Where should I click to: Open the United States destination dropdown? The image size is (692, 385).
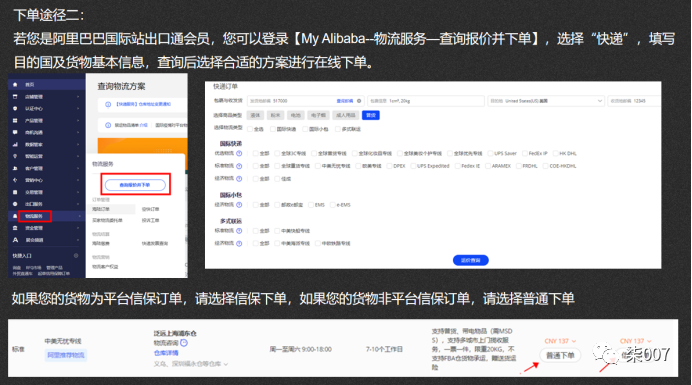point(545,101)
